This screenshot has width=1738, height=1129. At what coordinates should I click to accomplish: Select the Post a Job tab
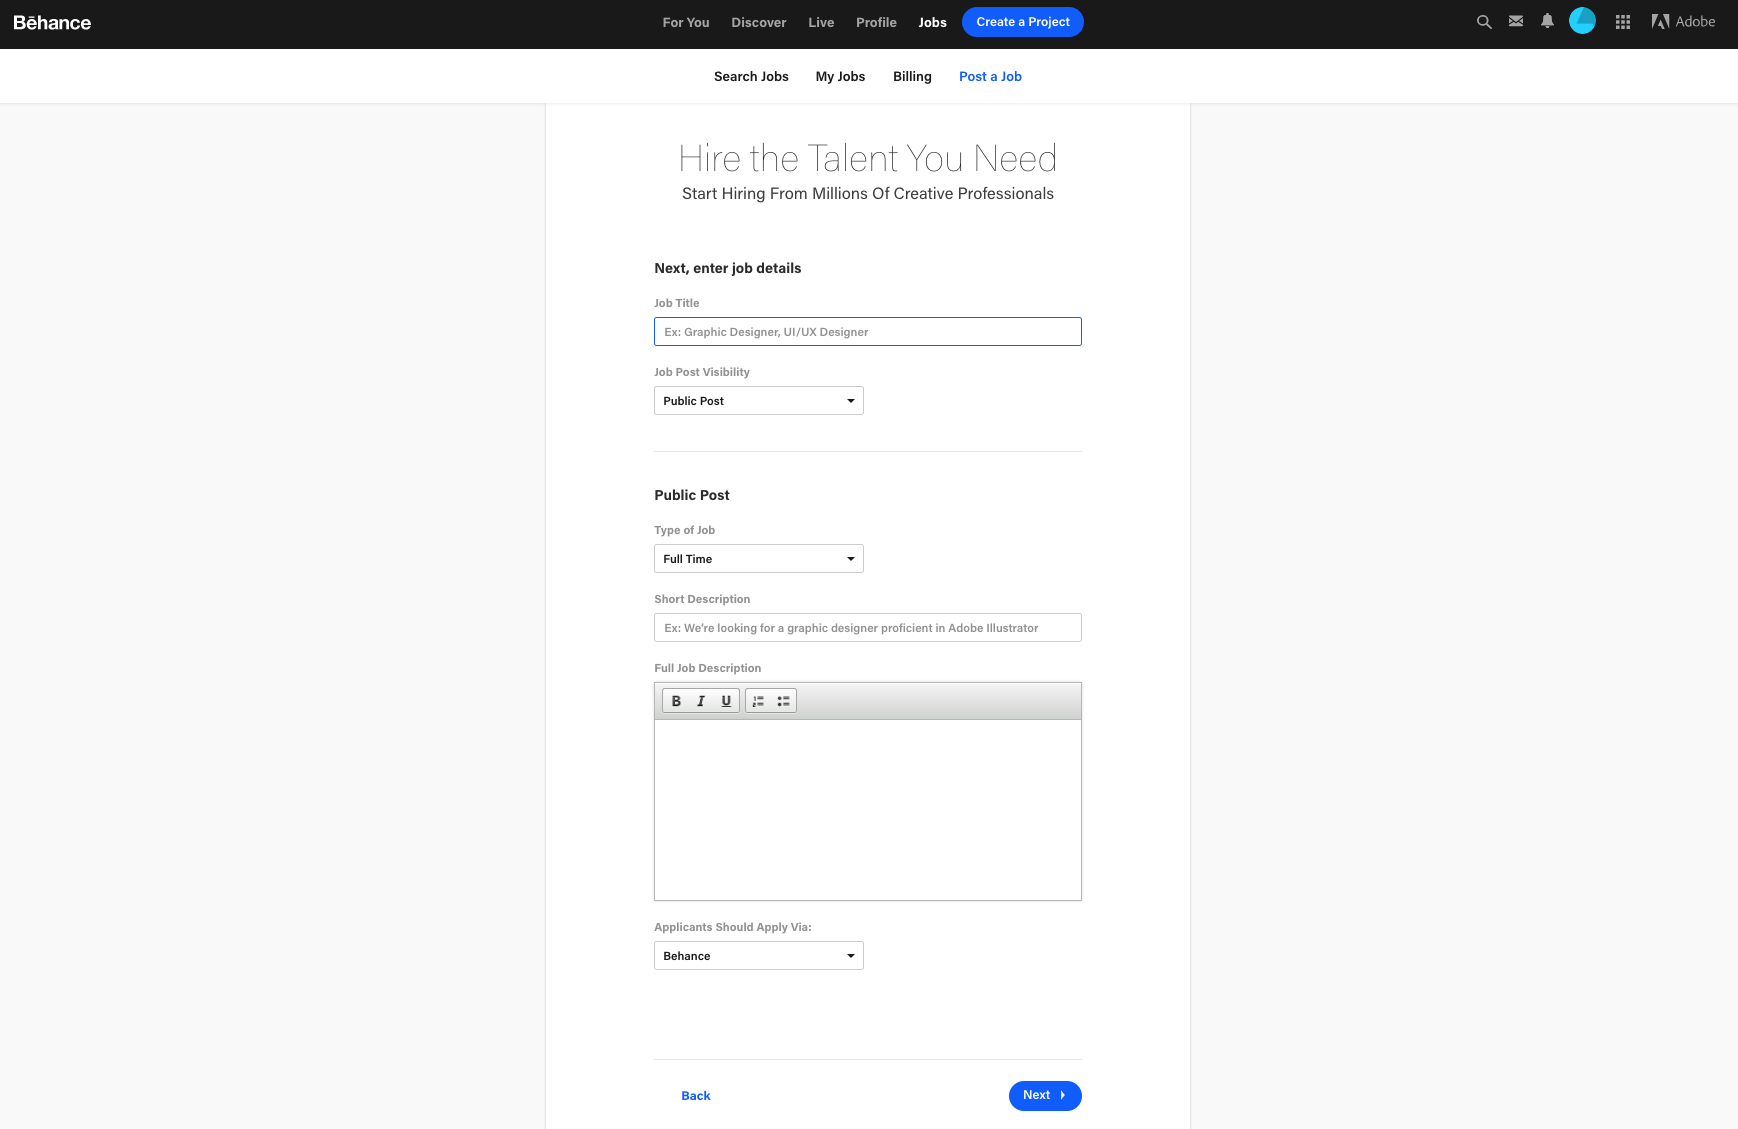coord(990,76)
